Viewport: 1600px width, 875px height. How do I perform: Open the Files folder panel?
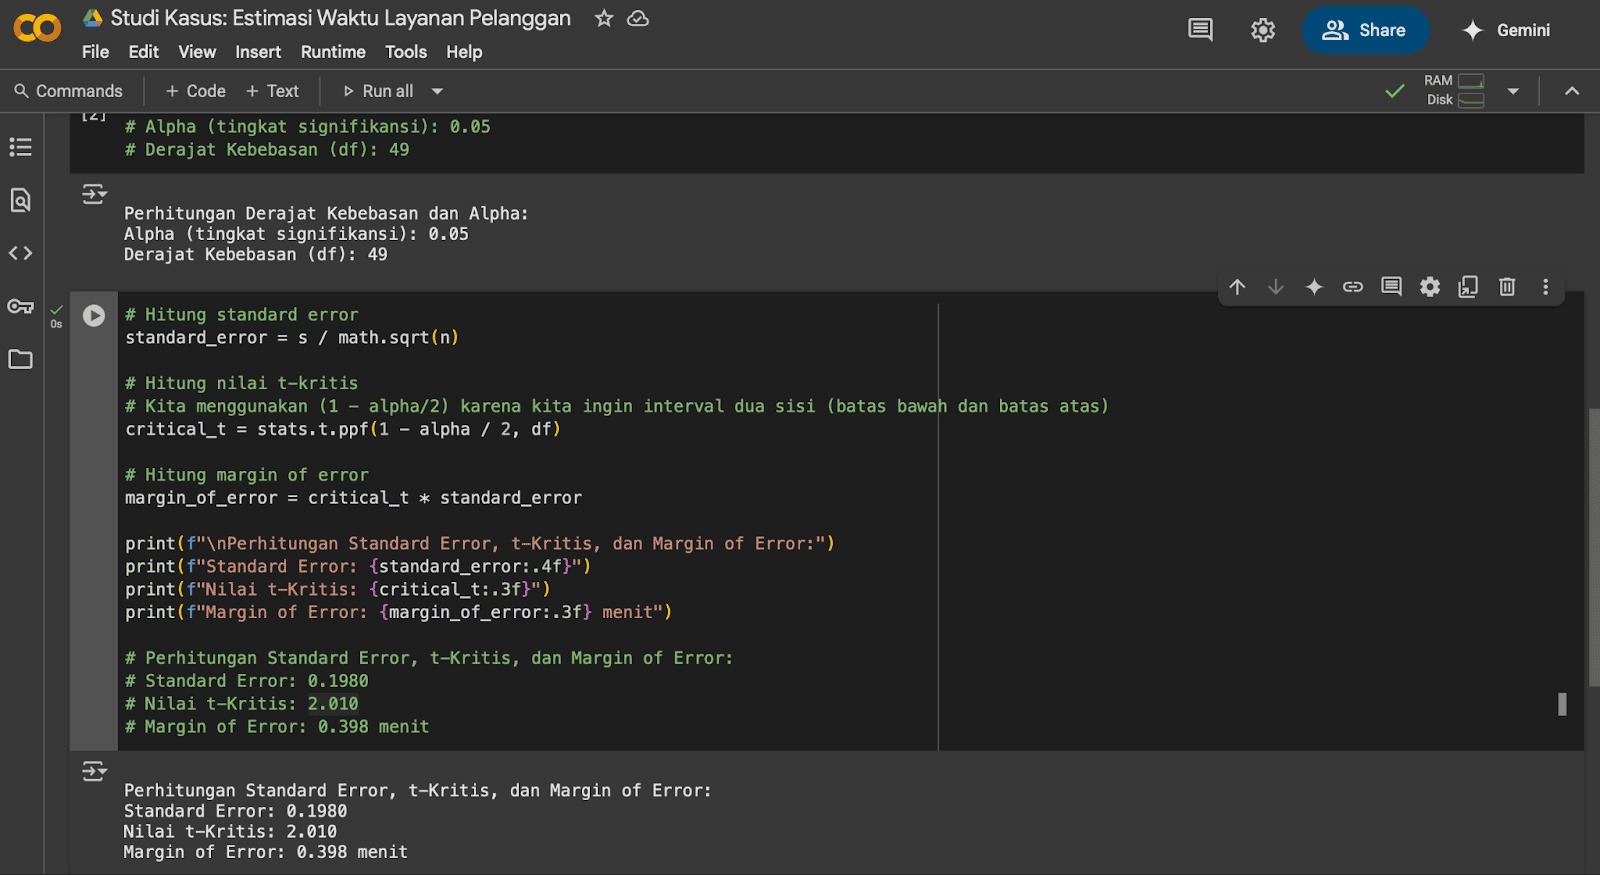tap(20, 360)
